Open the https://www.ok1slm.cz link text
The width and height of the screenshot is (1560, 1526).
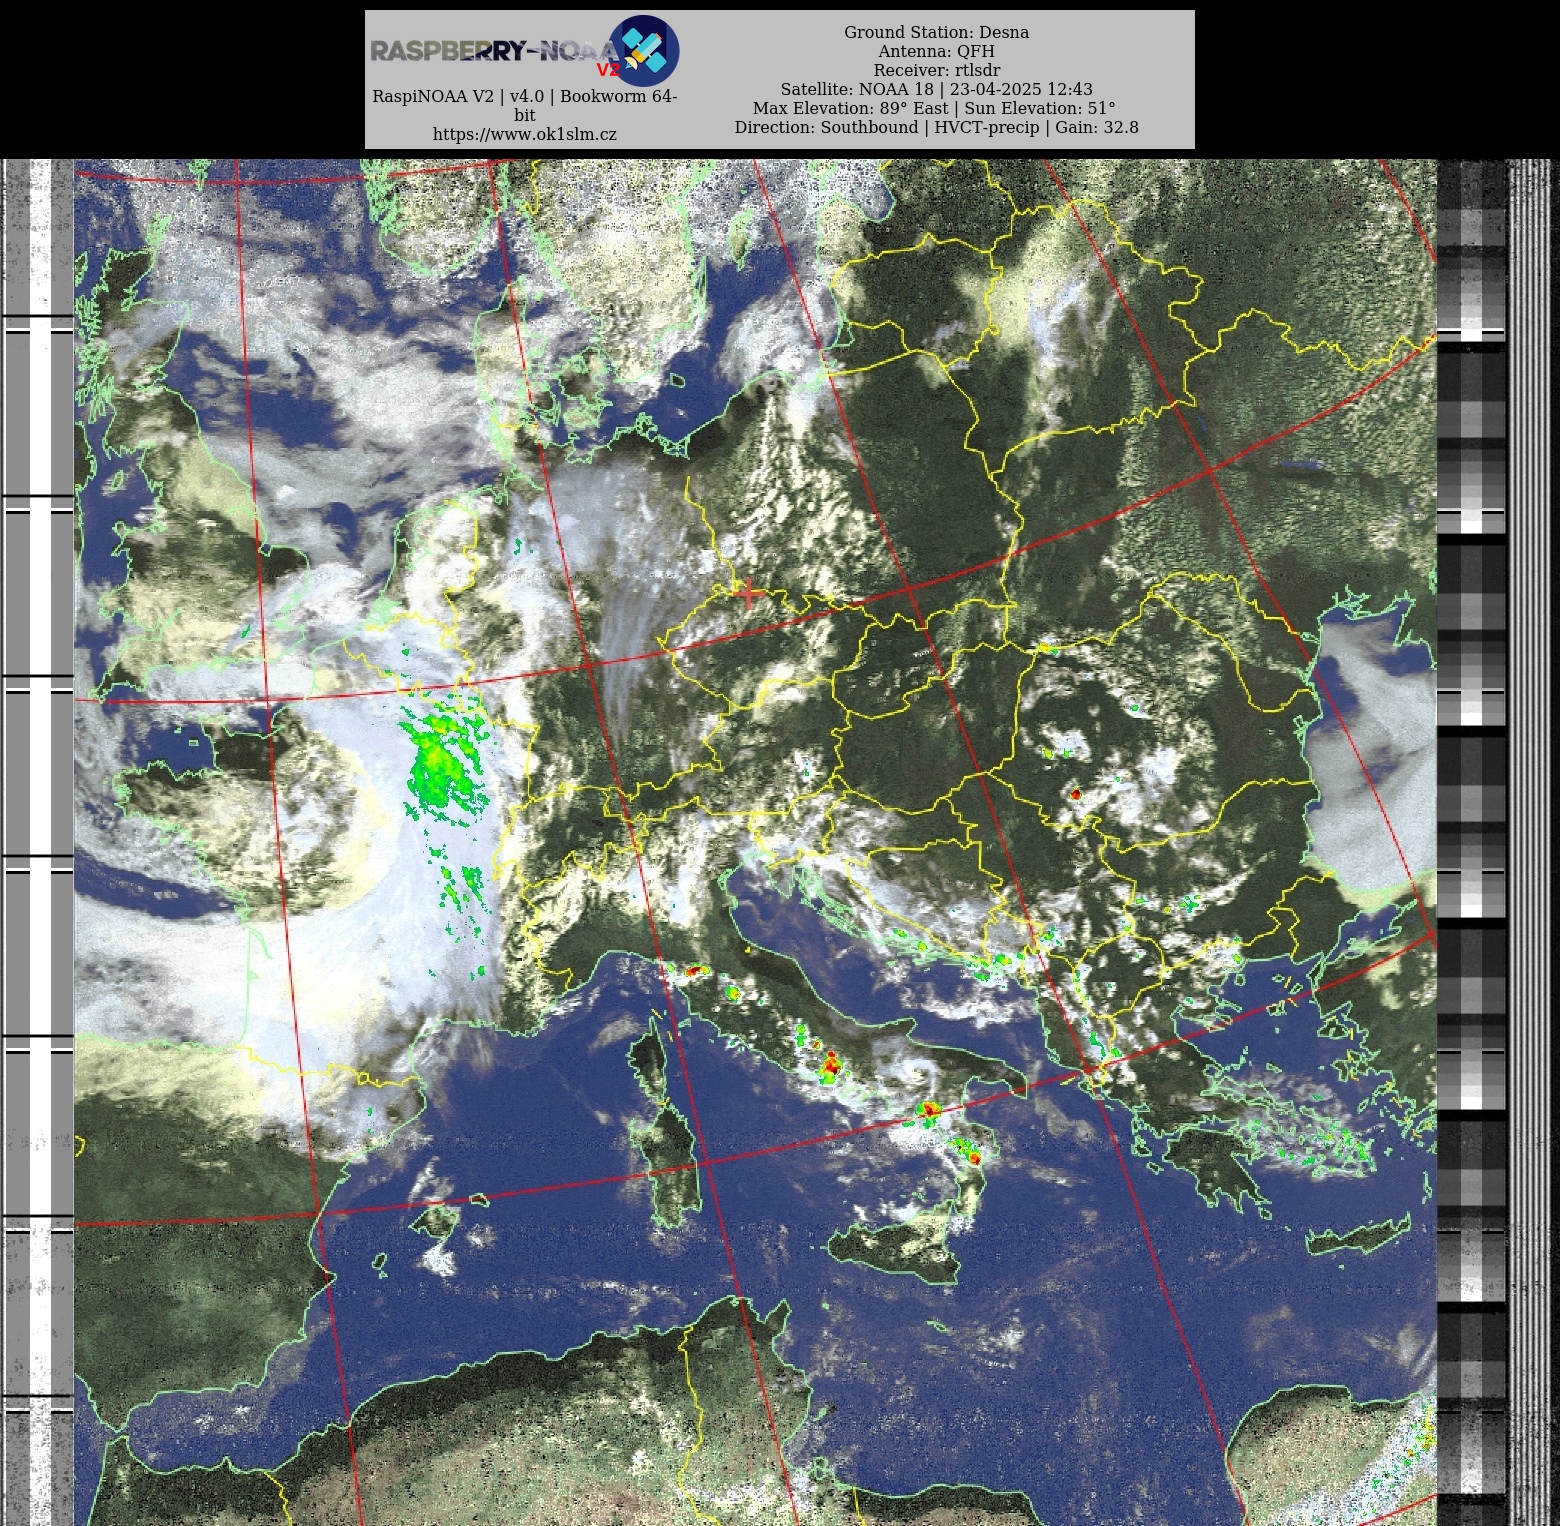[524, 134]
